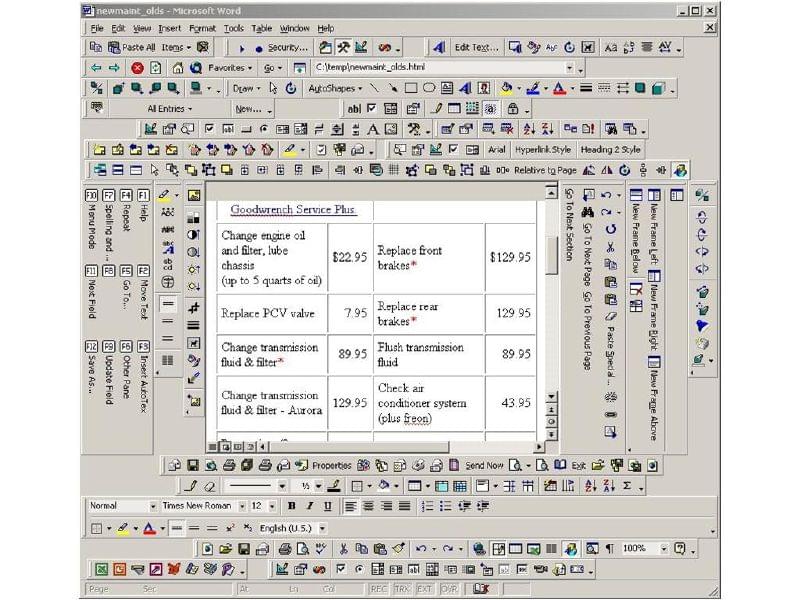Toggle single line spacing next to superscript

[x=177, y=528]
